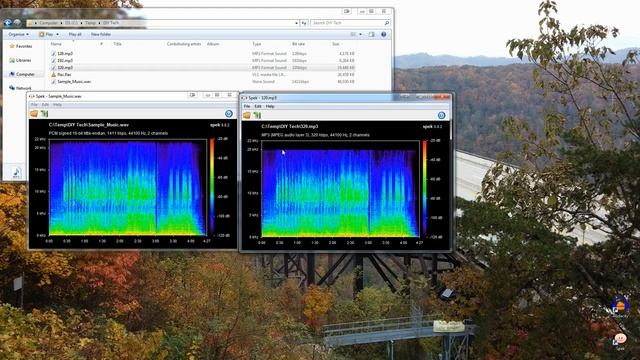640x360 pixels.
Task: Select Sample_Music.wav in file list
Action: [x=74, y=82]
